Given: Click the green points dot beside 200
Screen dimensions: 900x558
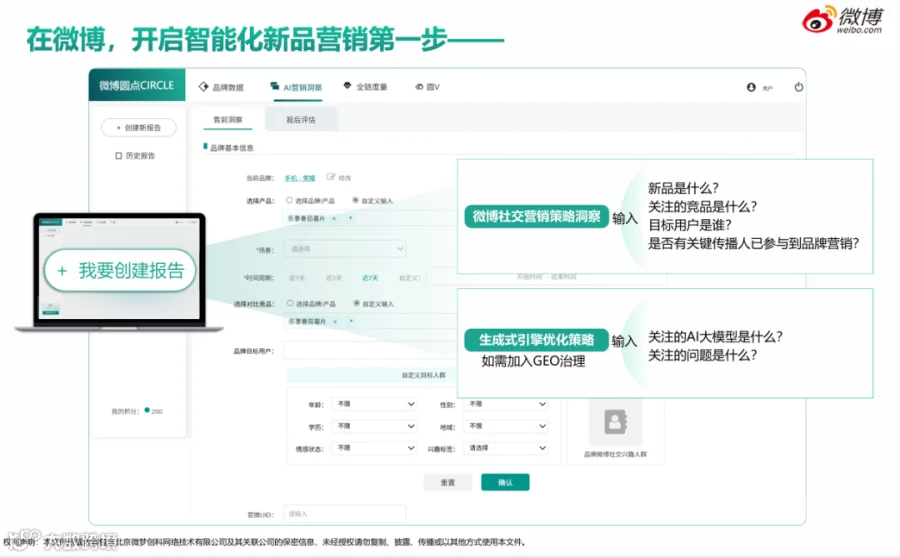Looking at the screenshot, I should [x=147, y=410].
